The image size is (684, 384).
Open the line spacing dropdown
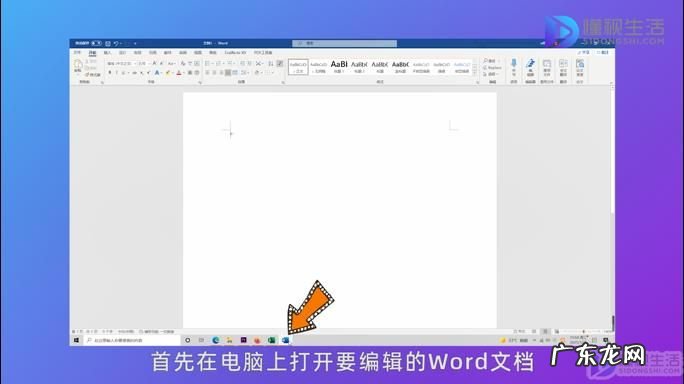[x=245, y=73]
